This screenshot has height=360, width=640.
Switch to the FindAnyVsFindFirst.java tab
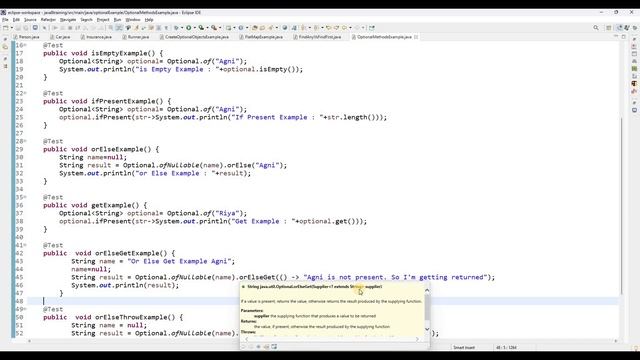tap(317, 37)
